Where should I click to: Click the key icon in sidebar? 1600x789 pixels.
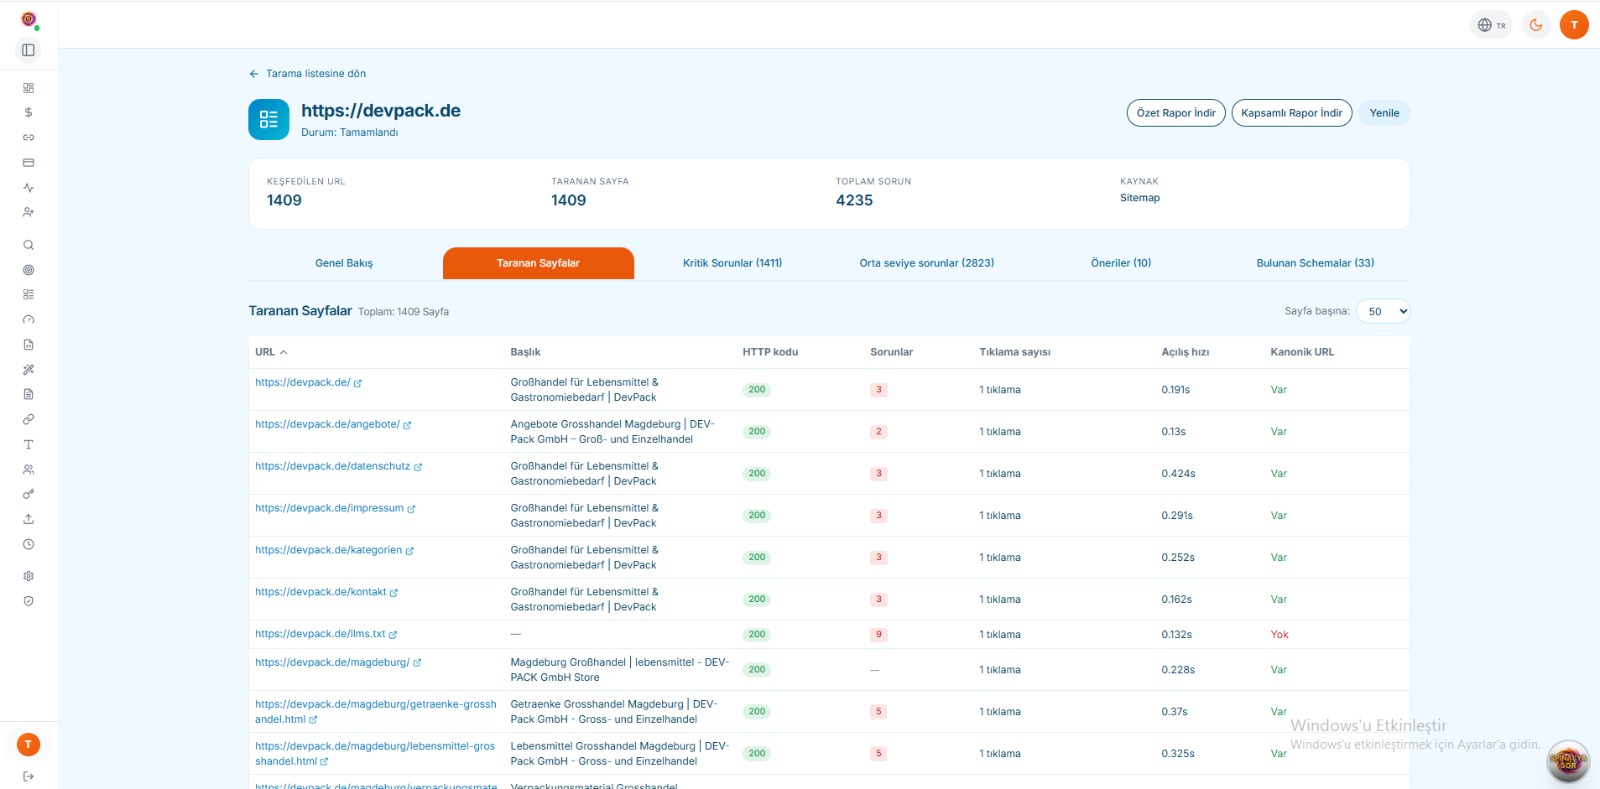click(x=28, y=494)
